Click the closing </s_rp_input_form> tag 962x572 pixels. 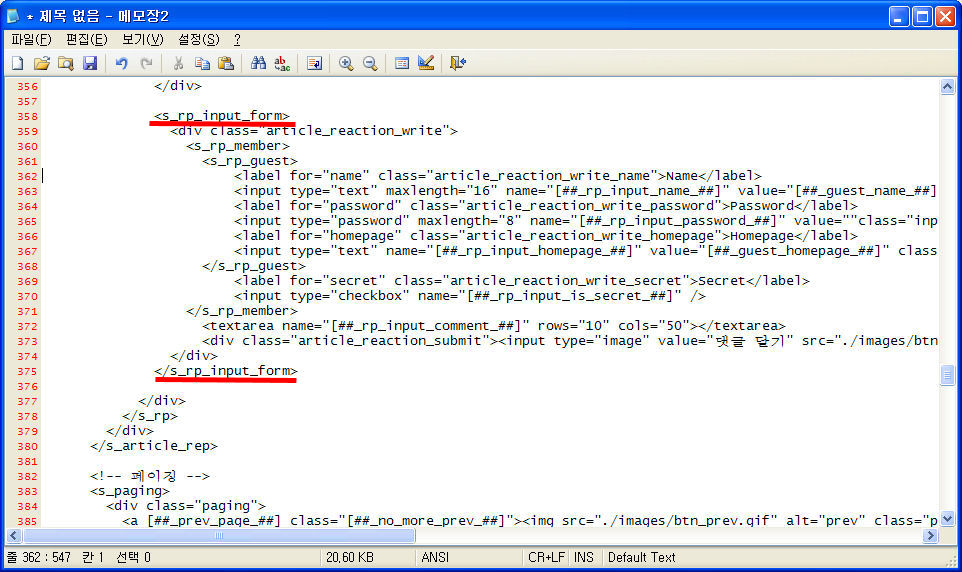(x=225, y=371)
